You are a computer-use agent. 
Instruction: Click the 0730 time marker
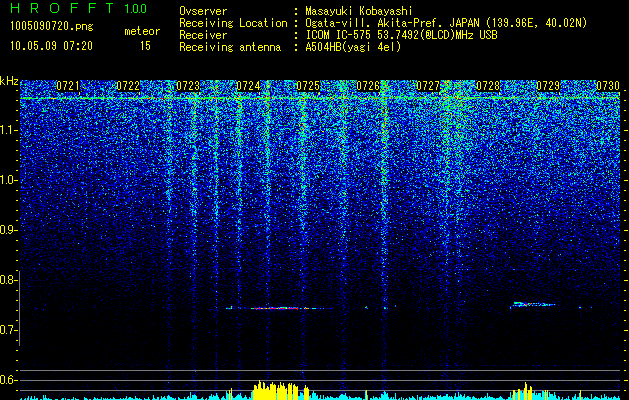[x=608, y=86]
